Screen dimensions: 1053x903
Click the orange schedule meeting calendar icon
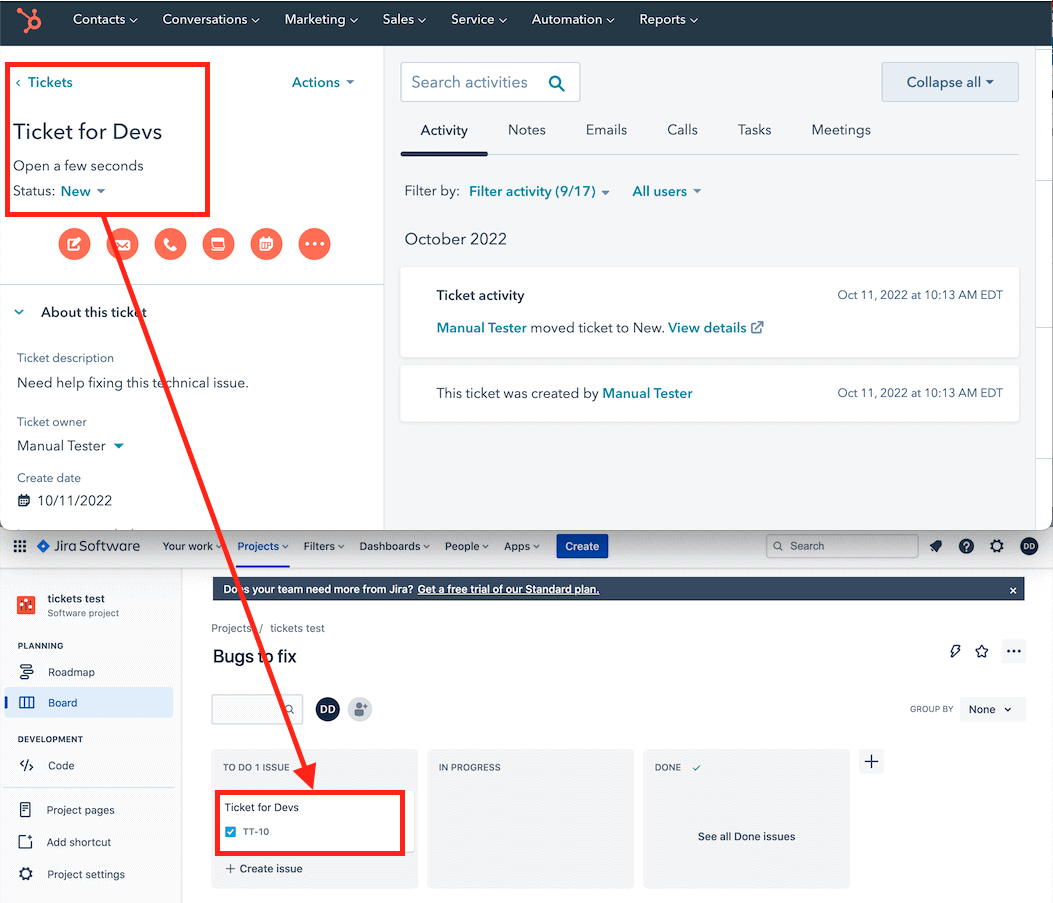click(x=267, y=244)
